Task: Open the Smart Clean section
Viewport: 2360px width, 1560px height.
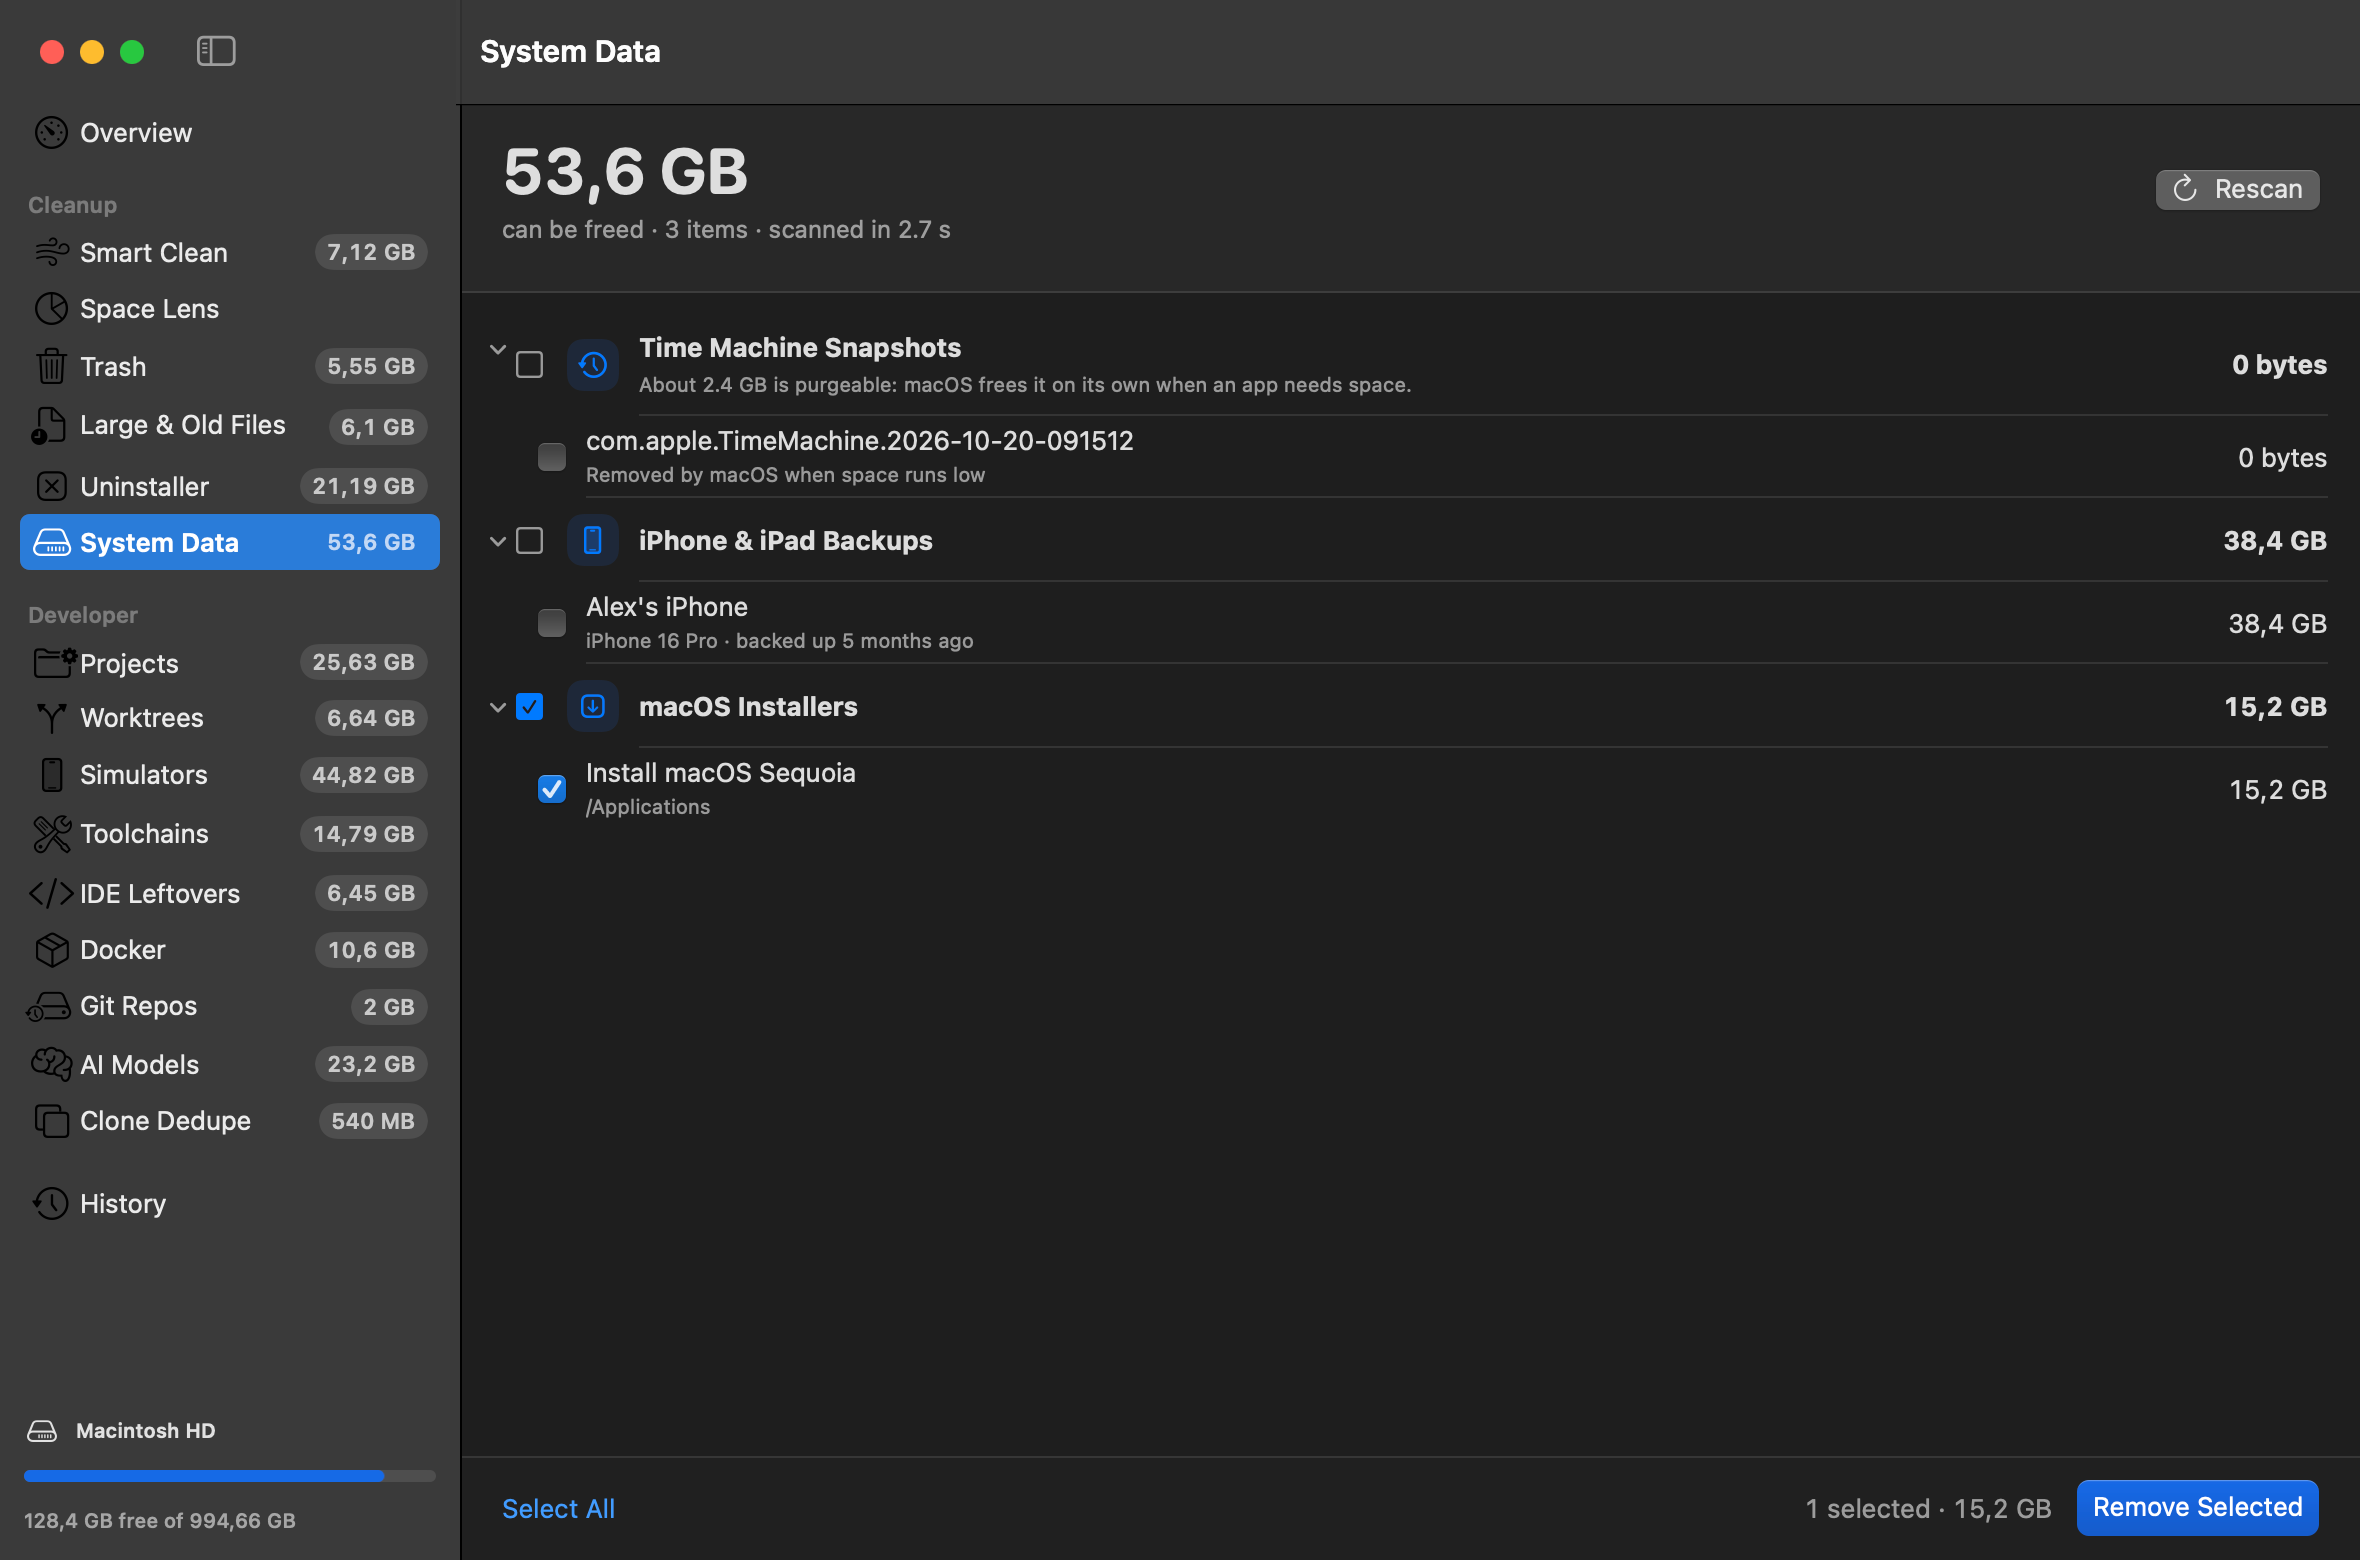Action: [x=230, y=252]
